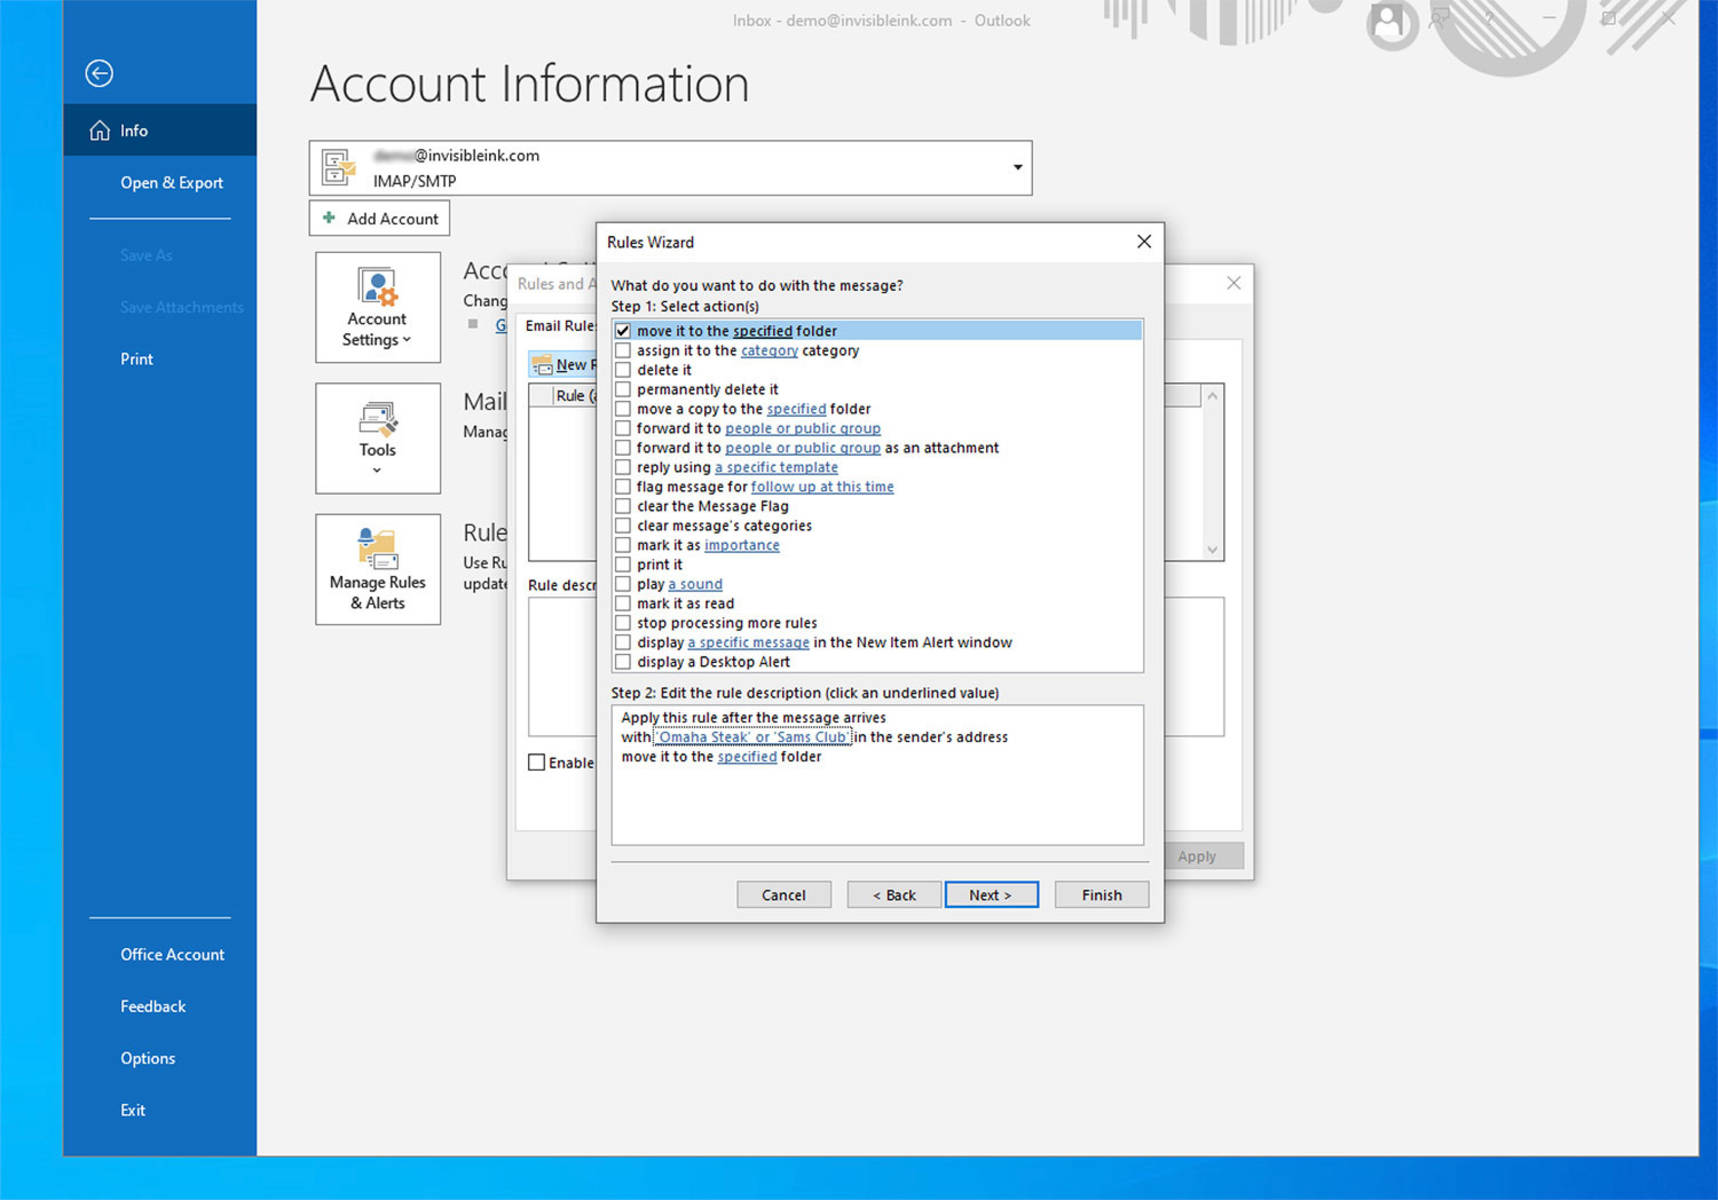Click Add Account button label
Viewport: 1718px width, 1200px height.
(x=393, y=219)
